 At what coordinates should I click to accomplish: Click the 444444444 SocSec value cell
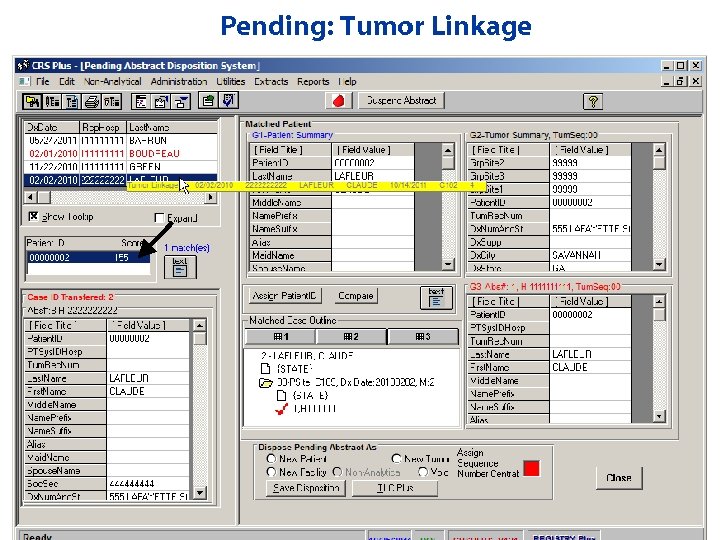[x=148, y=484]
